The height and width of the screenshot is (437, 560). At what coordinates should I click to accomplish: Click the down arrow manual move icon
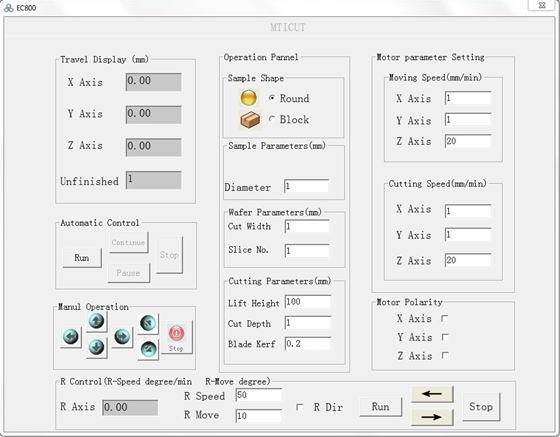point(96,347)
